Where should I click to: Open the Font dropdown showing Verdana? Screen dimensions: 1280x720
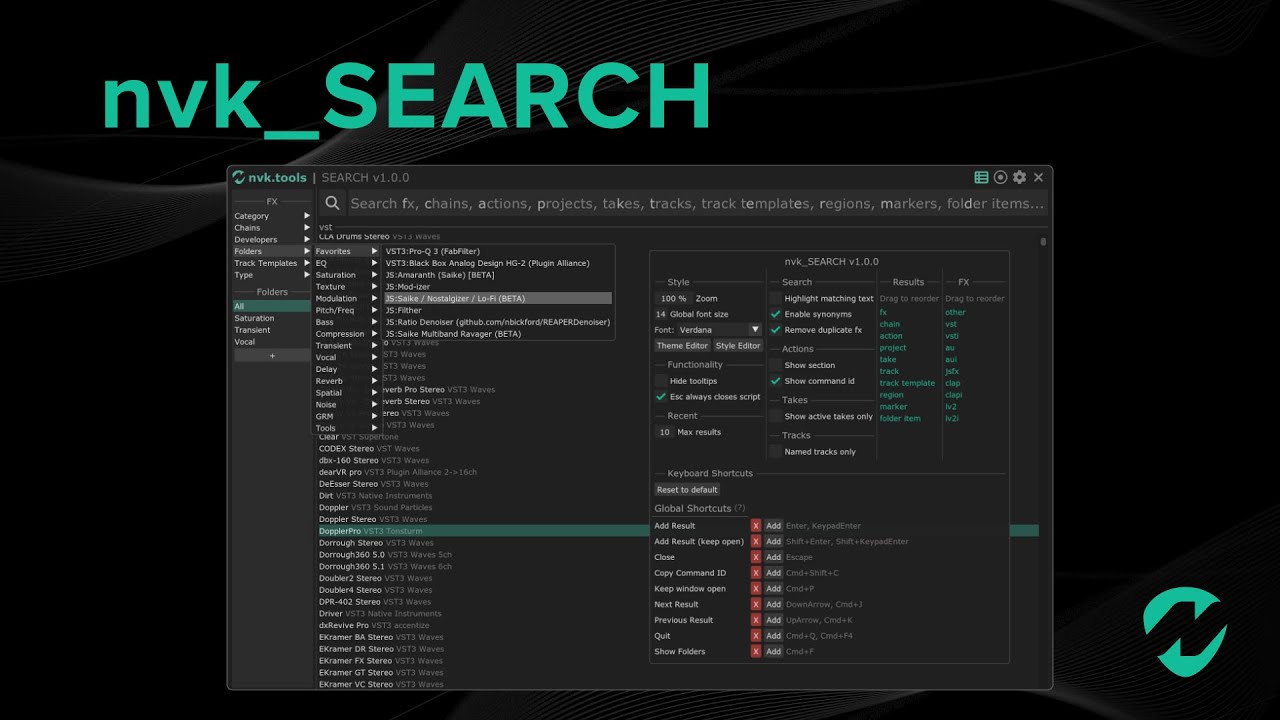tap(719, 329)
